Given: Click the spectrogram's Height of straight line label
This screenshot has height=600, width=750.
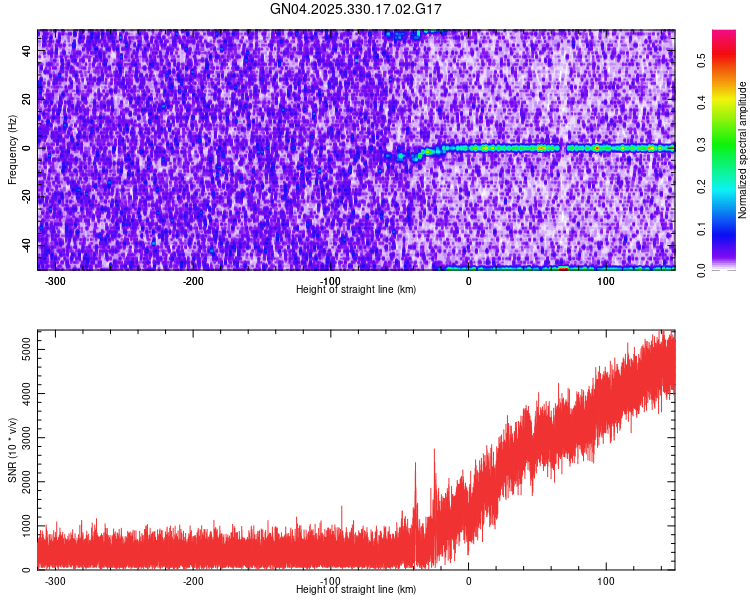Looking at the screenshot, I should click(x=356, y=289).
